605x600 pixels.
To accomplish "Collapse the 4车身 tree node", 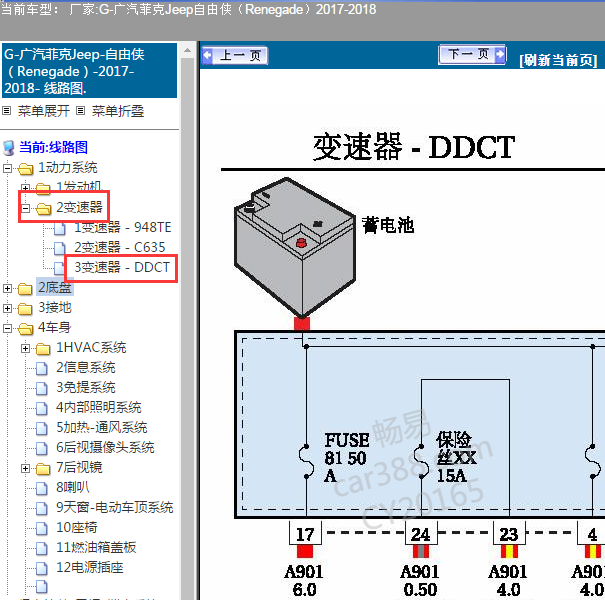I will (7, 328).
